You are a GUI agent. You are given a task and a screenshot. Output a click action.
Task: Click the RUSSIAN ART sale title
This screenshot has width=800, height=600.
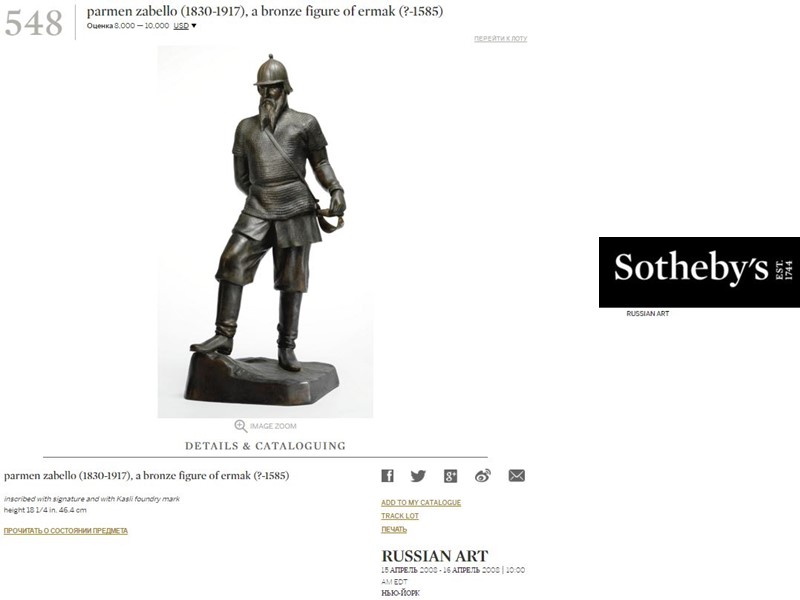[x=435, y=556]
